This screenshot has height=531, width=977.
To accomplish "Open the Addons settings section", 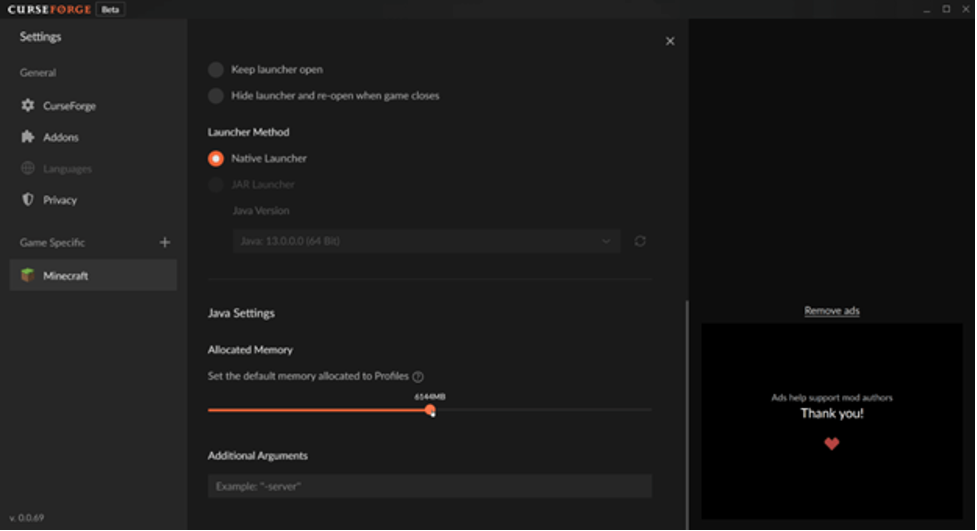I will [61, 137].
